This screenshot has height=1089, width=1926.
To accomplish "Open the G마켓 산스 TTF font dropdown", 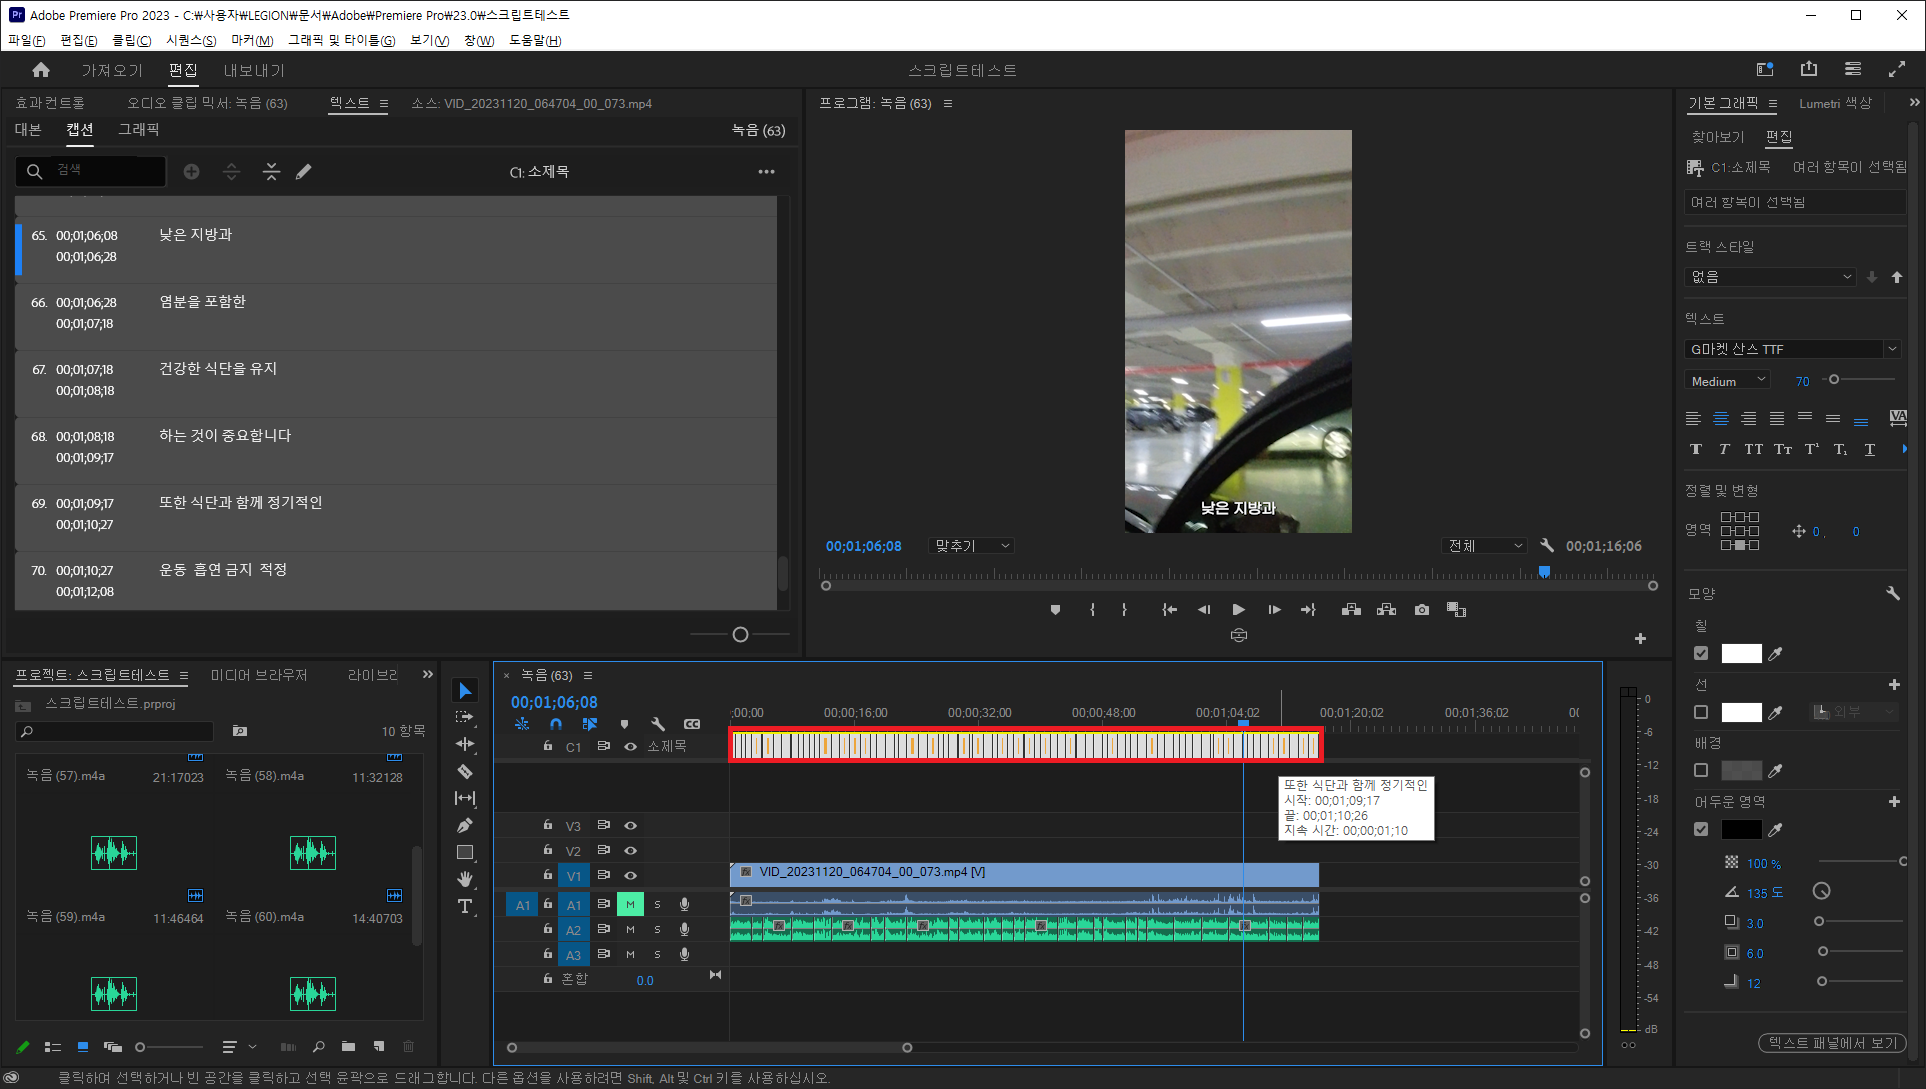I will 1891,349.
